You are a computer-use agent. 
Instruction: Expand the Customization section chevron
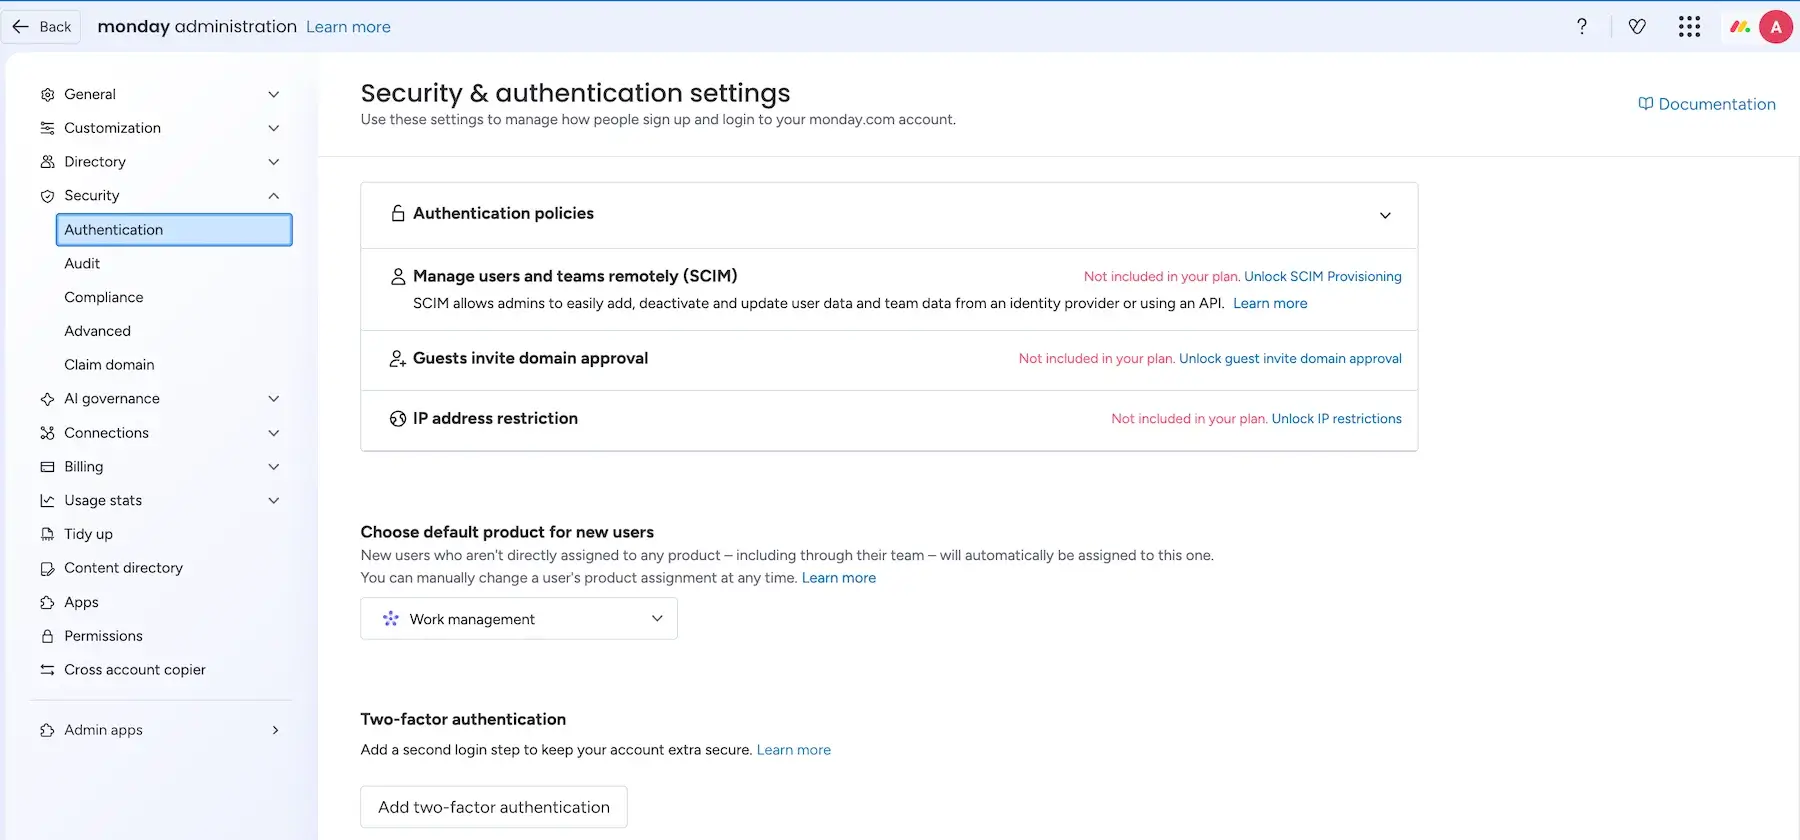point(274,129)
